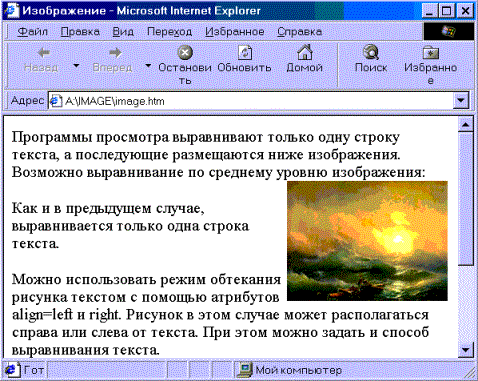Screen dimensions: 478x381
Task: Click the scrollbar down arrow
Action: tap(466, 350)
